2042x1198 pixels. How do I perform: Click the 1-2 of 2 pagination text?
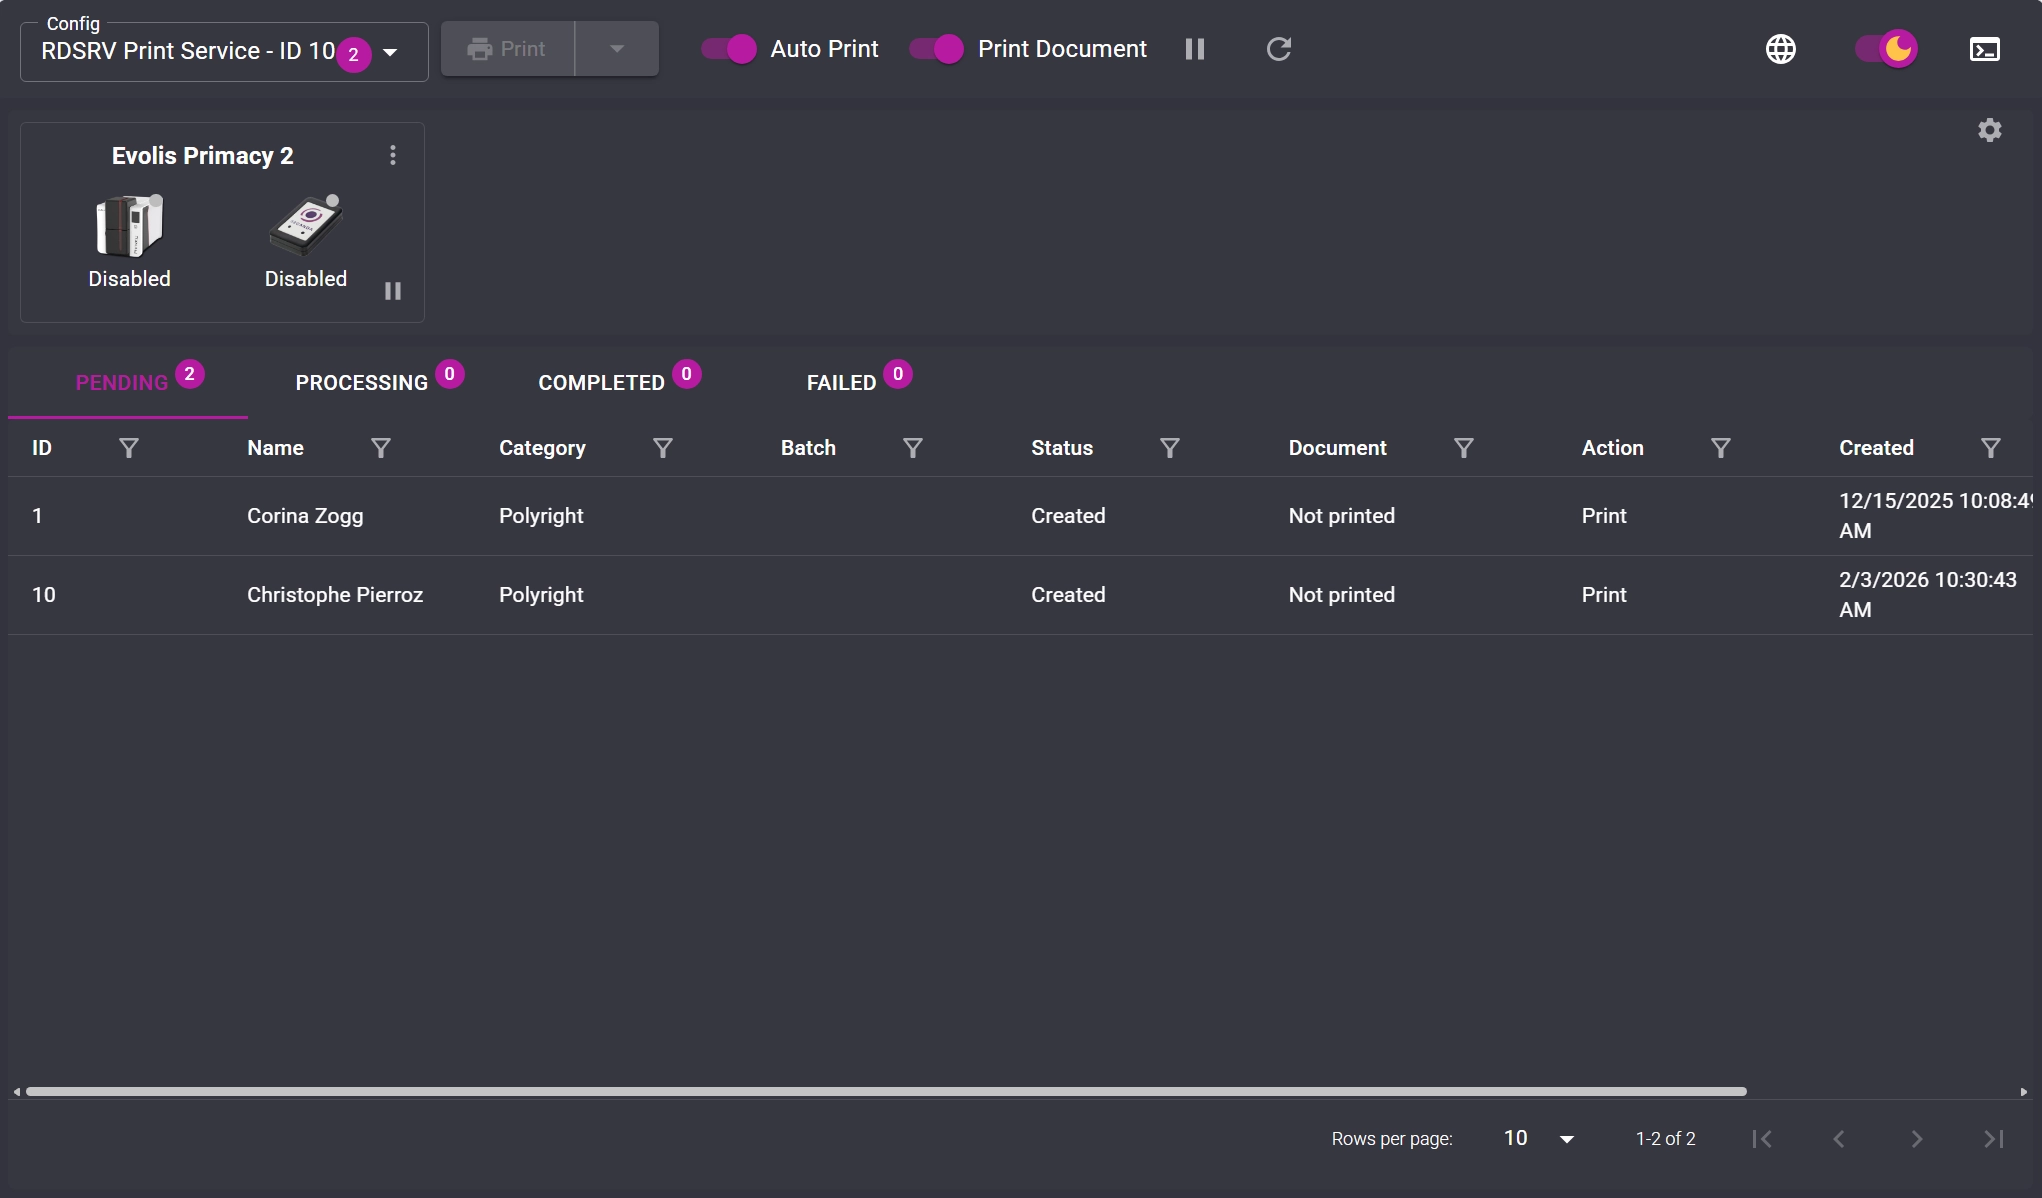[1665, 1139]
